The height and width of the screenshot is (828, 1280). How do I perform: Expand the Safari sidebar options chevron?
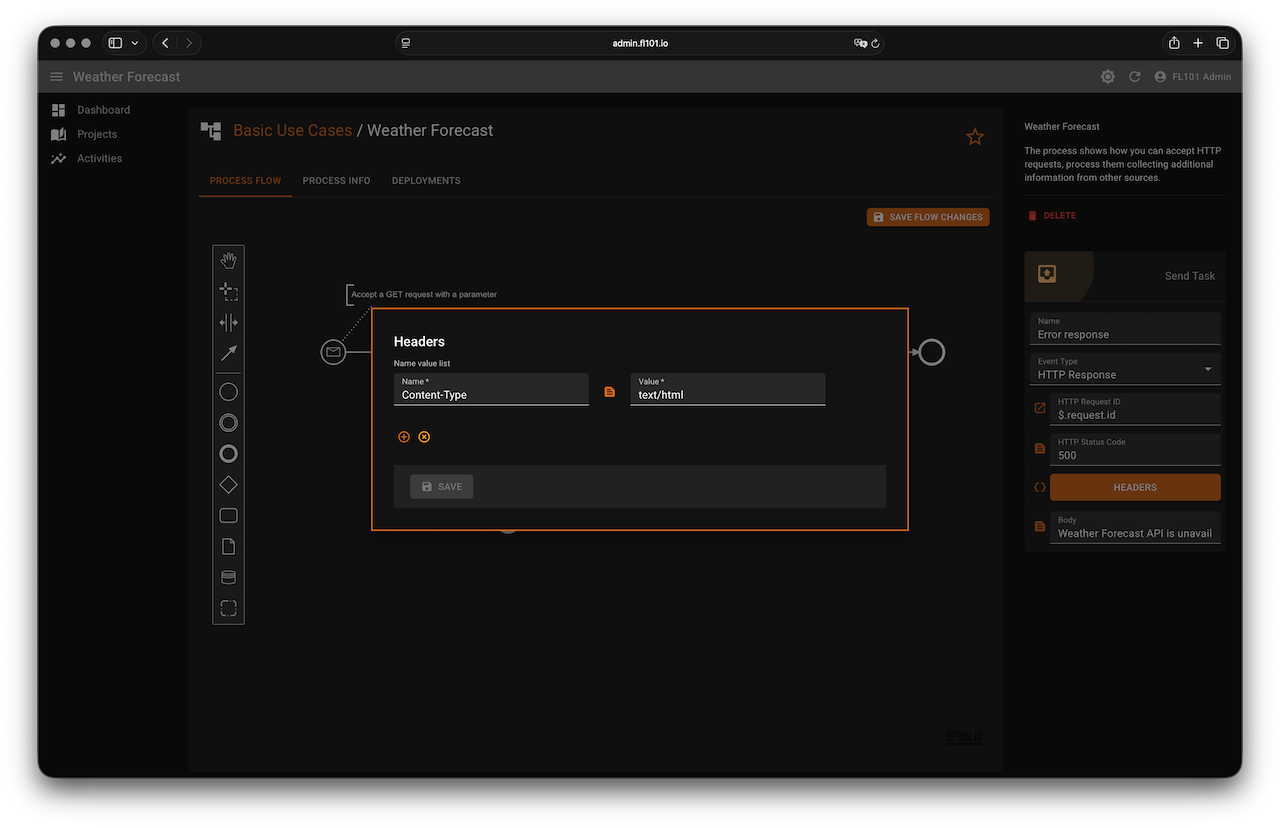pyautogui.click(x=135, y=43)
